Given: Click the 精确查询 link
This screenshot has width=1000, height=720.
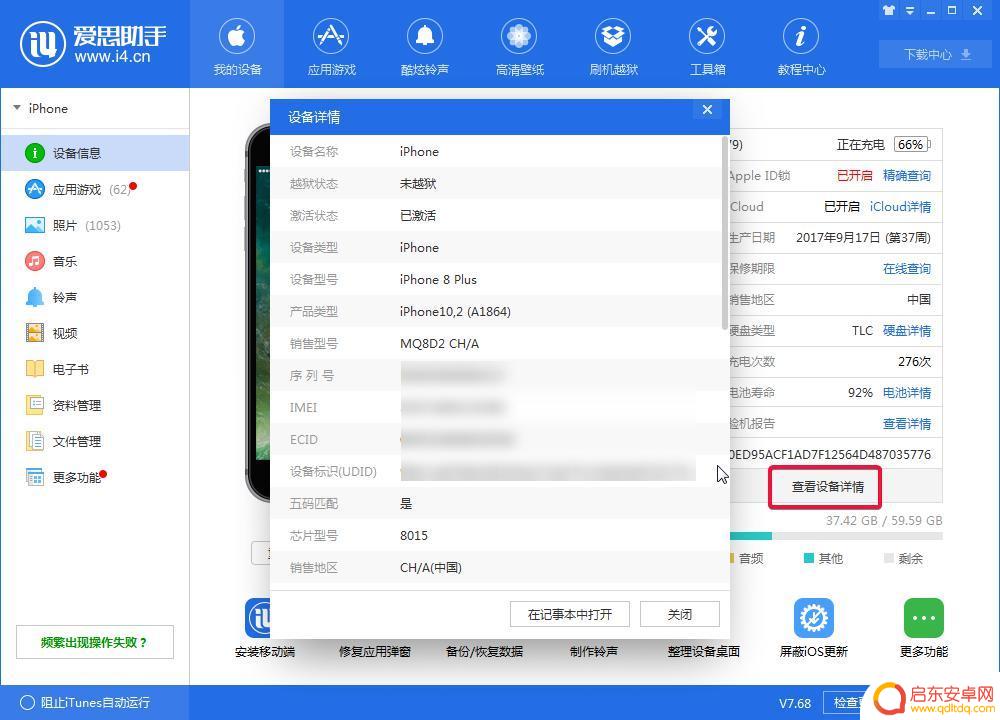Looking at the screenshot, I should click(906, 175).
